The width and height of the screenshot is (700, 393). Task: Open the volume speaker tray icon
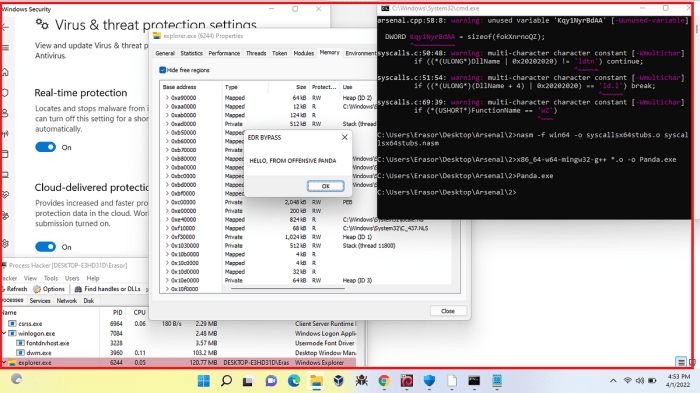click(x=639, y=380)
